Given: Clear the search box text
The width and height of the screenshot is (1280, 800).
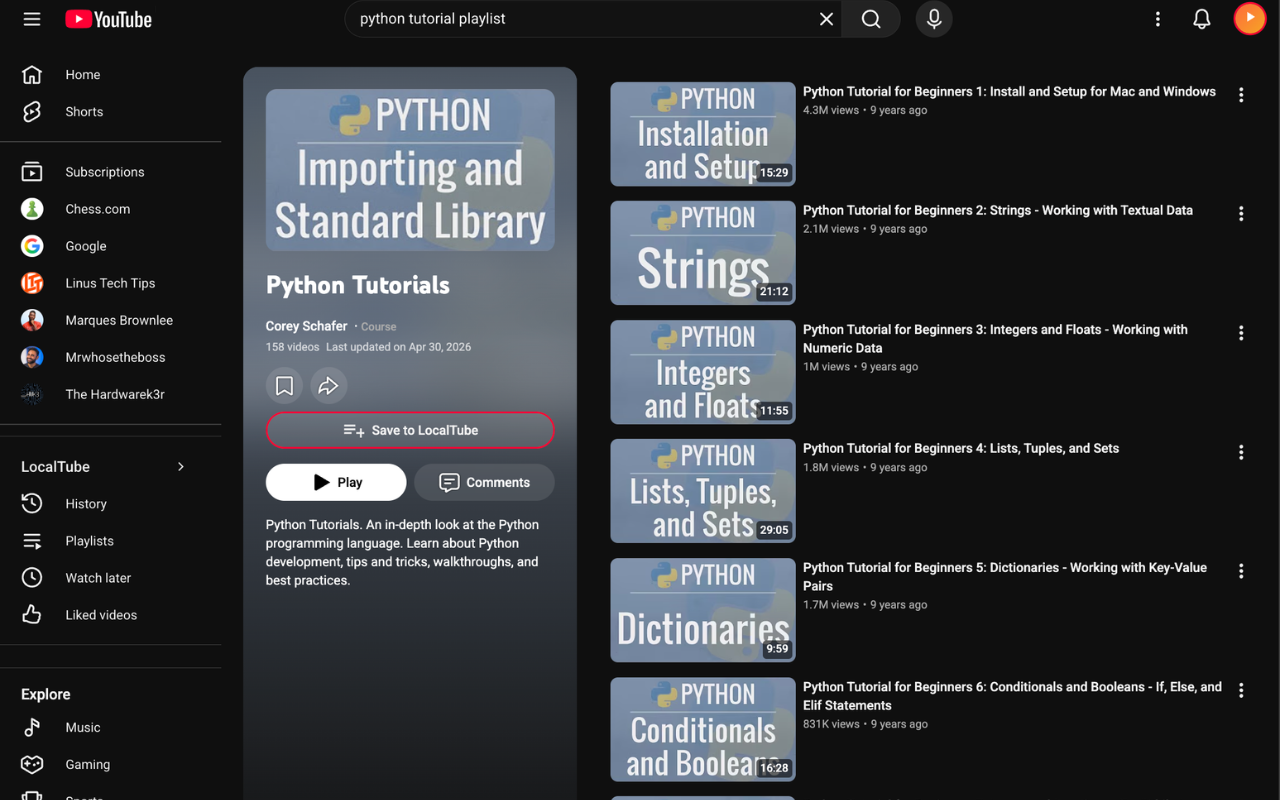Looking at the screenshot, I should pos(826,19).
